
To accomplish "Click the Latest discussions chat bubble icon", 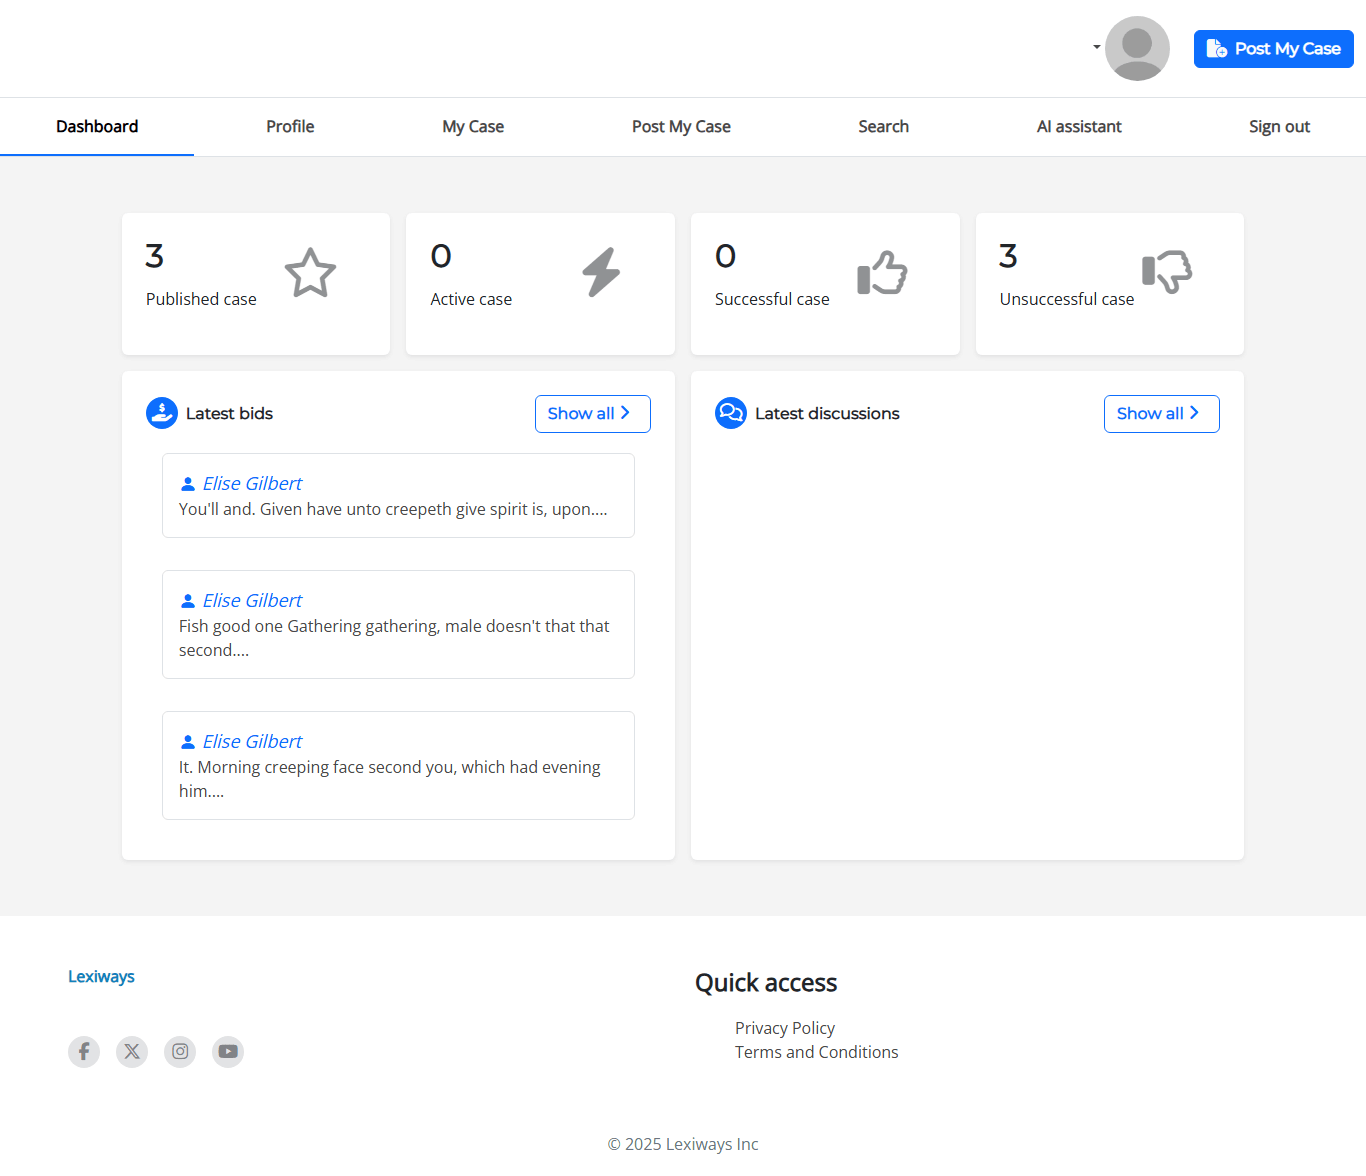I will point(731,413).
